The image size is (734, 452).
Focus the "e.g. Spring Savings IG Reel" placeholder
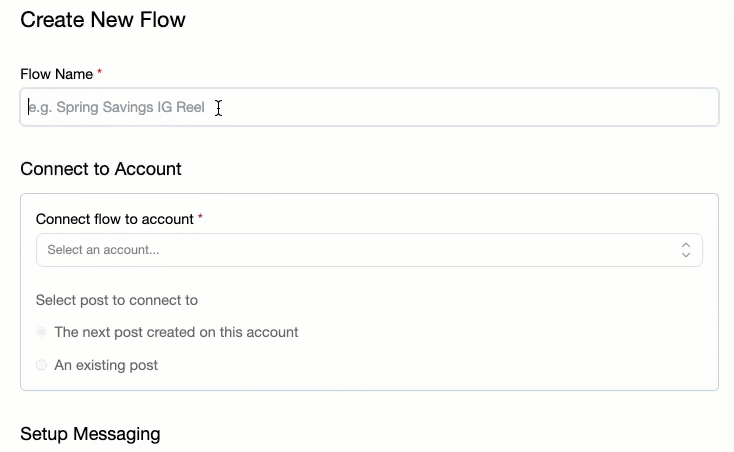click(x=116, y=108)
